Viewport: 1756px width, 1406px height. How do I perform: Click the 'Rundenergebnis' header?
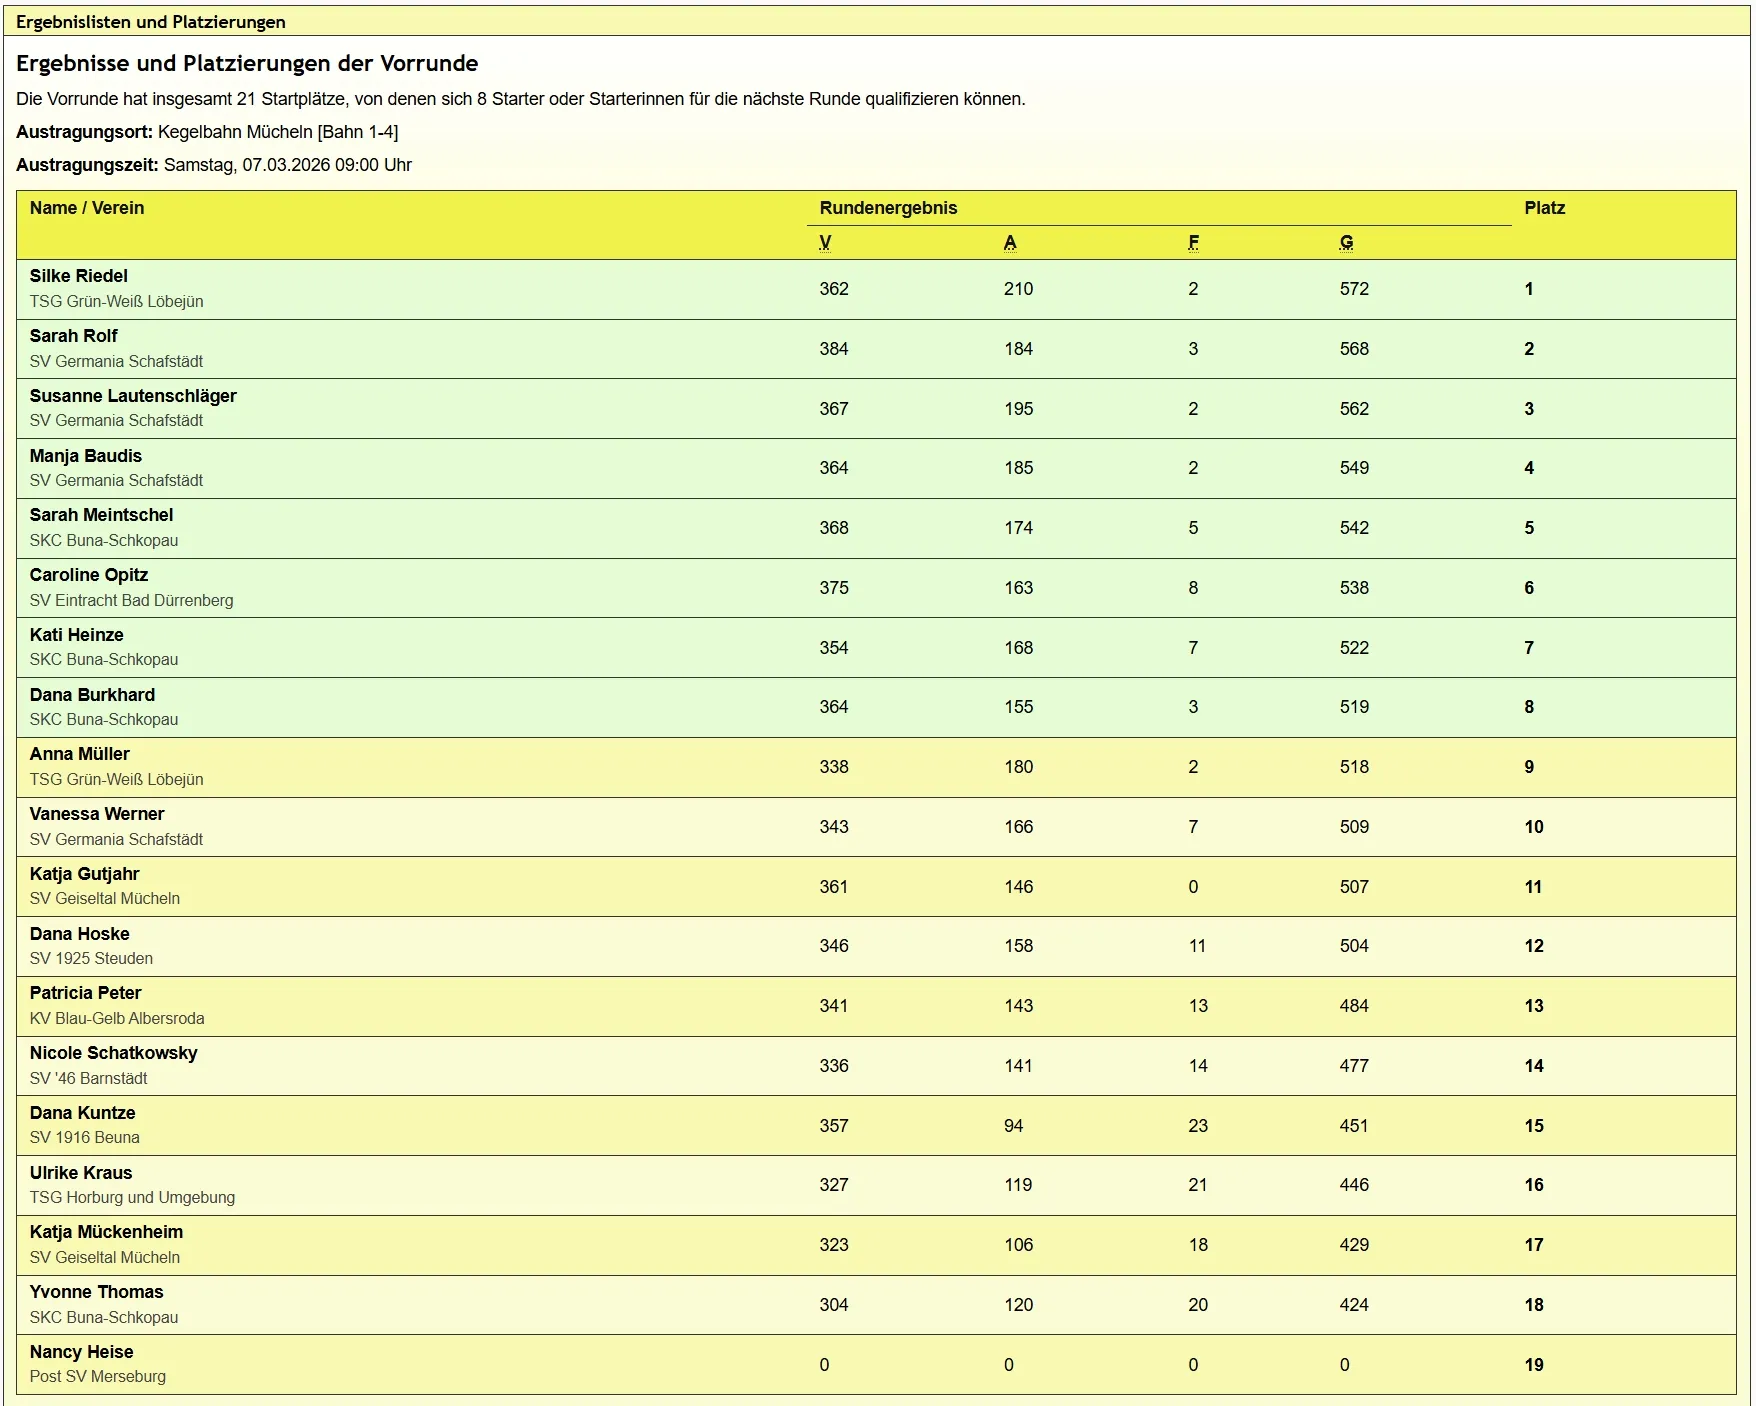(888, 208)
